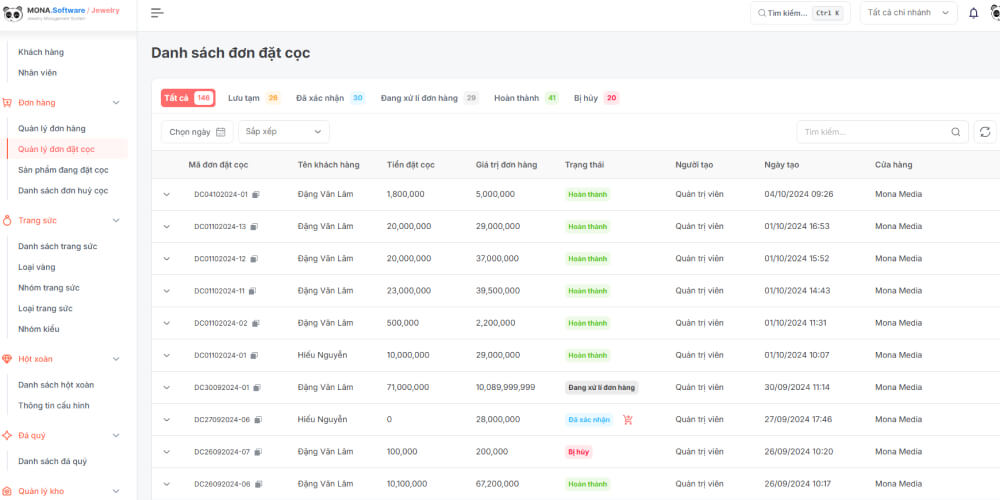1000x500 pixels.
Task: Focus the table Tìm kiếm input field
Action: 883,132
